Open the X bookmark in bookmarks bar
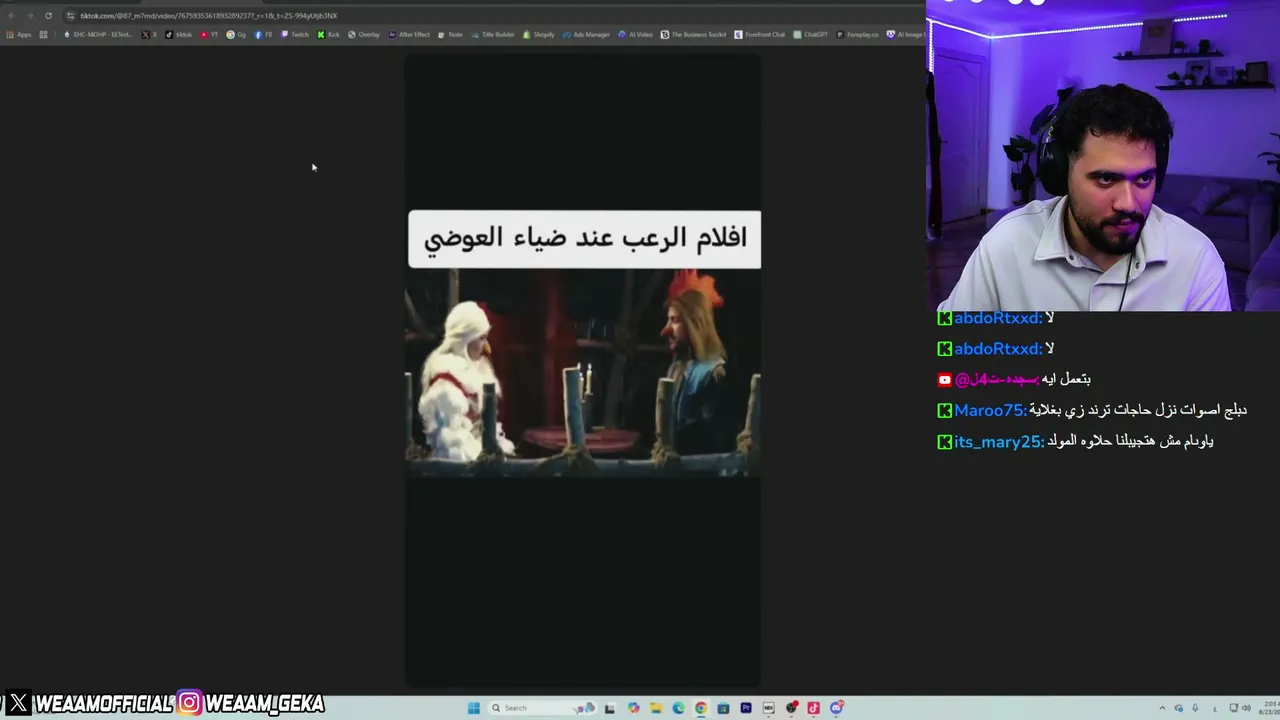 pyautogui.click(x=149, y=35)
